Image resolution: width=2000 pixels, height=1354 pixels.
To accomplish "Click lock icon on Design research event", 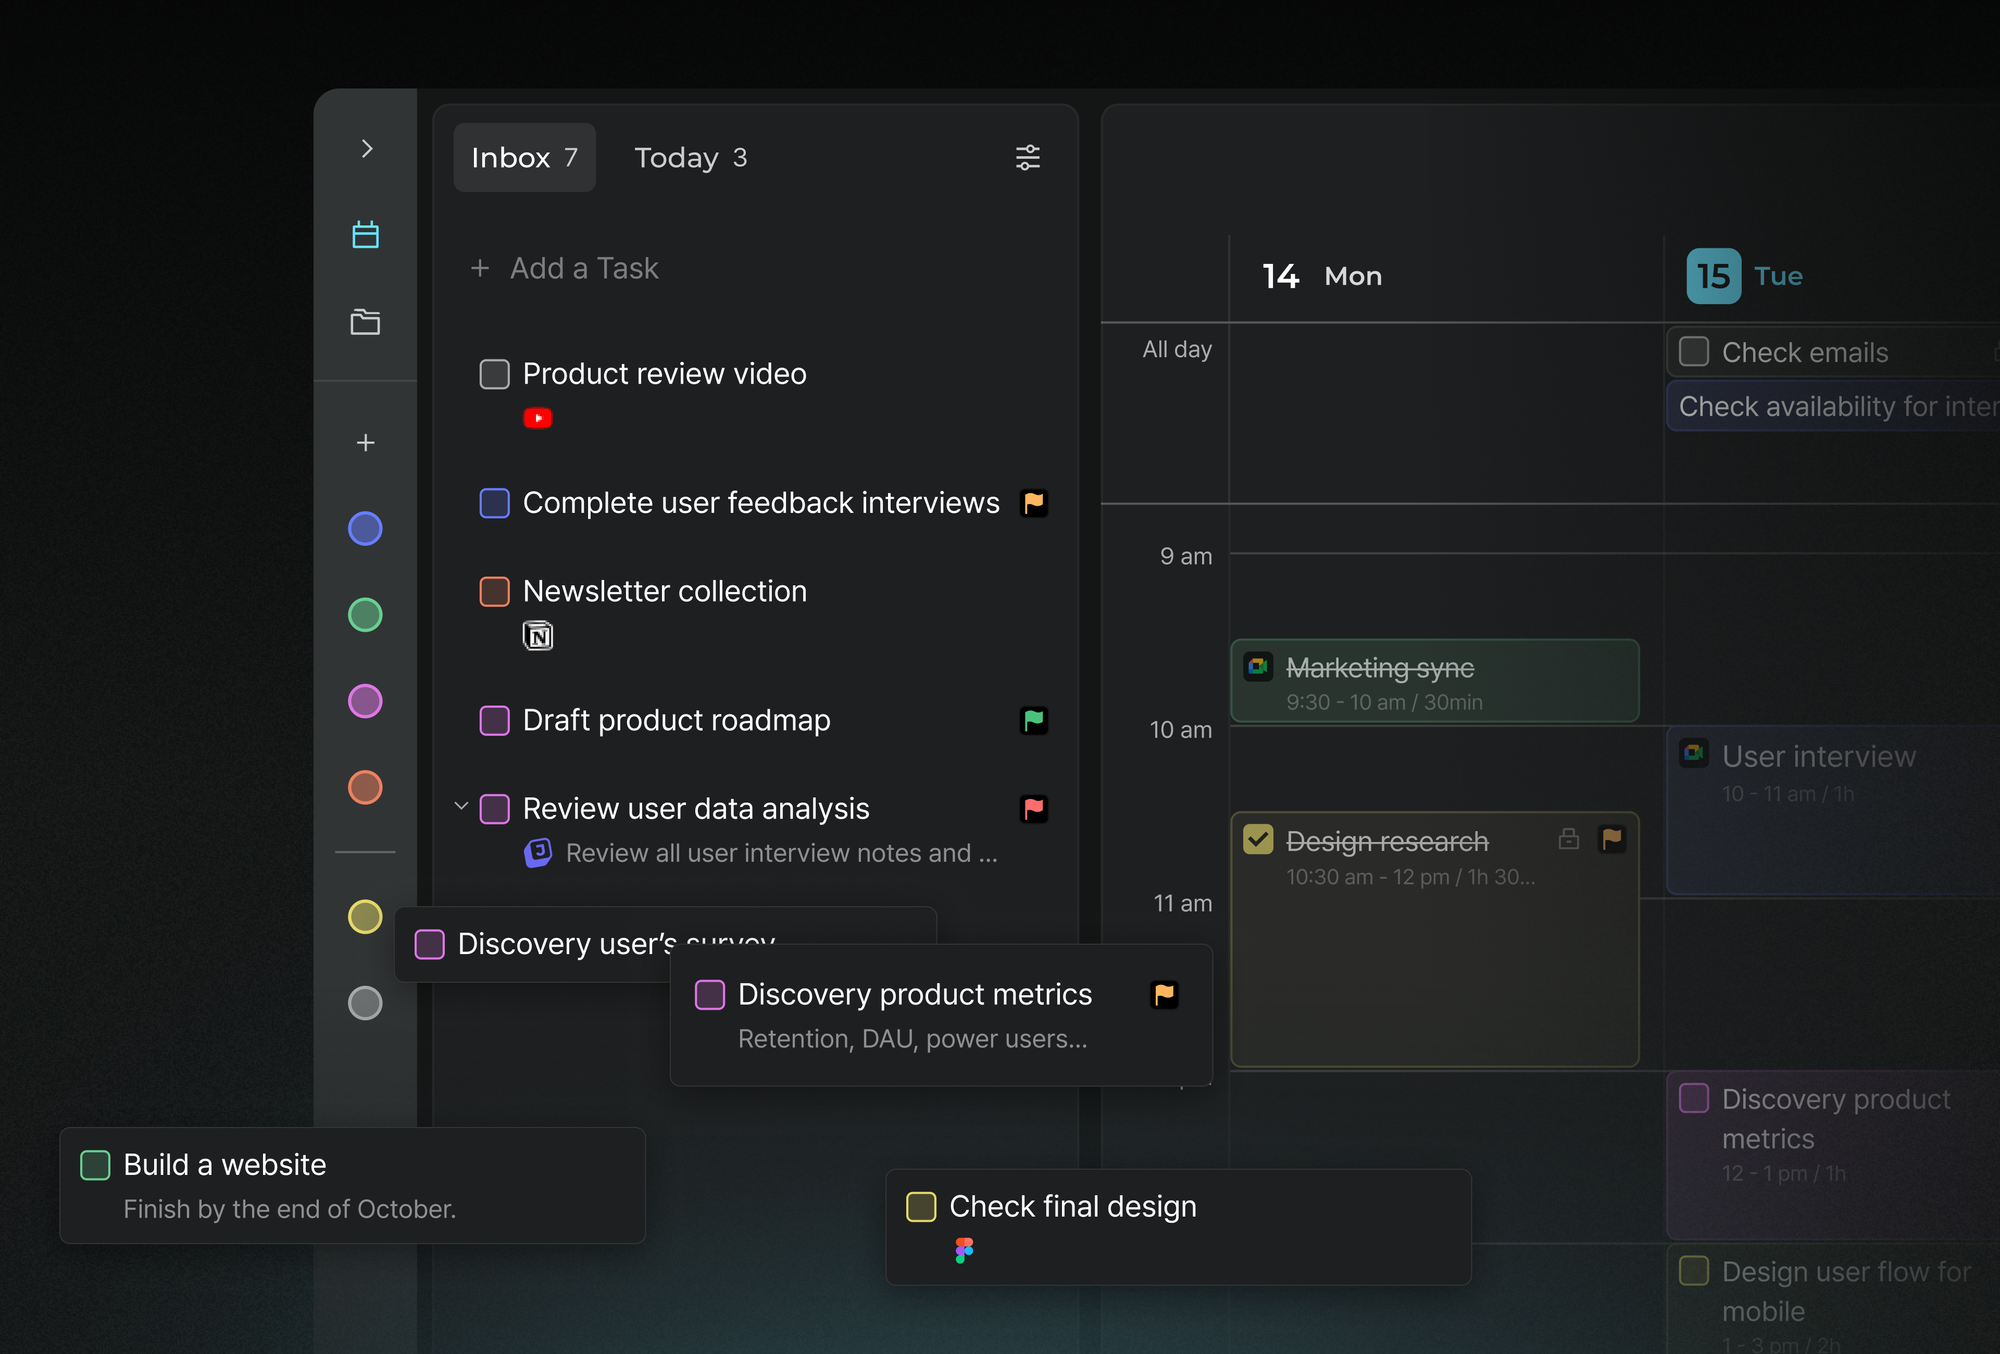I will pos(1569,839).
